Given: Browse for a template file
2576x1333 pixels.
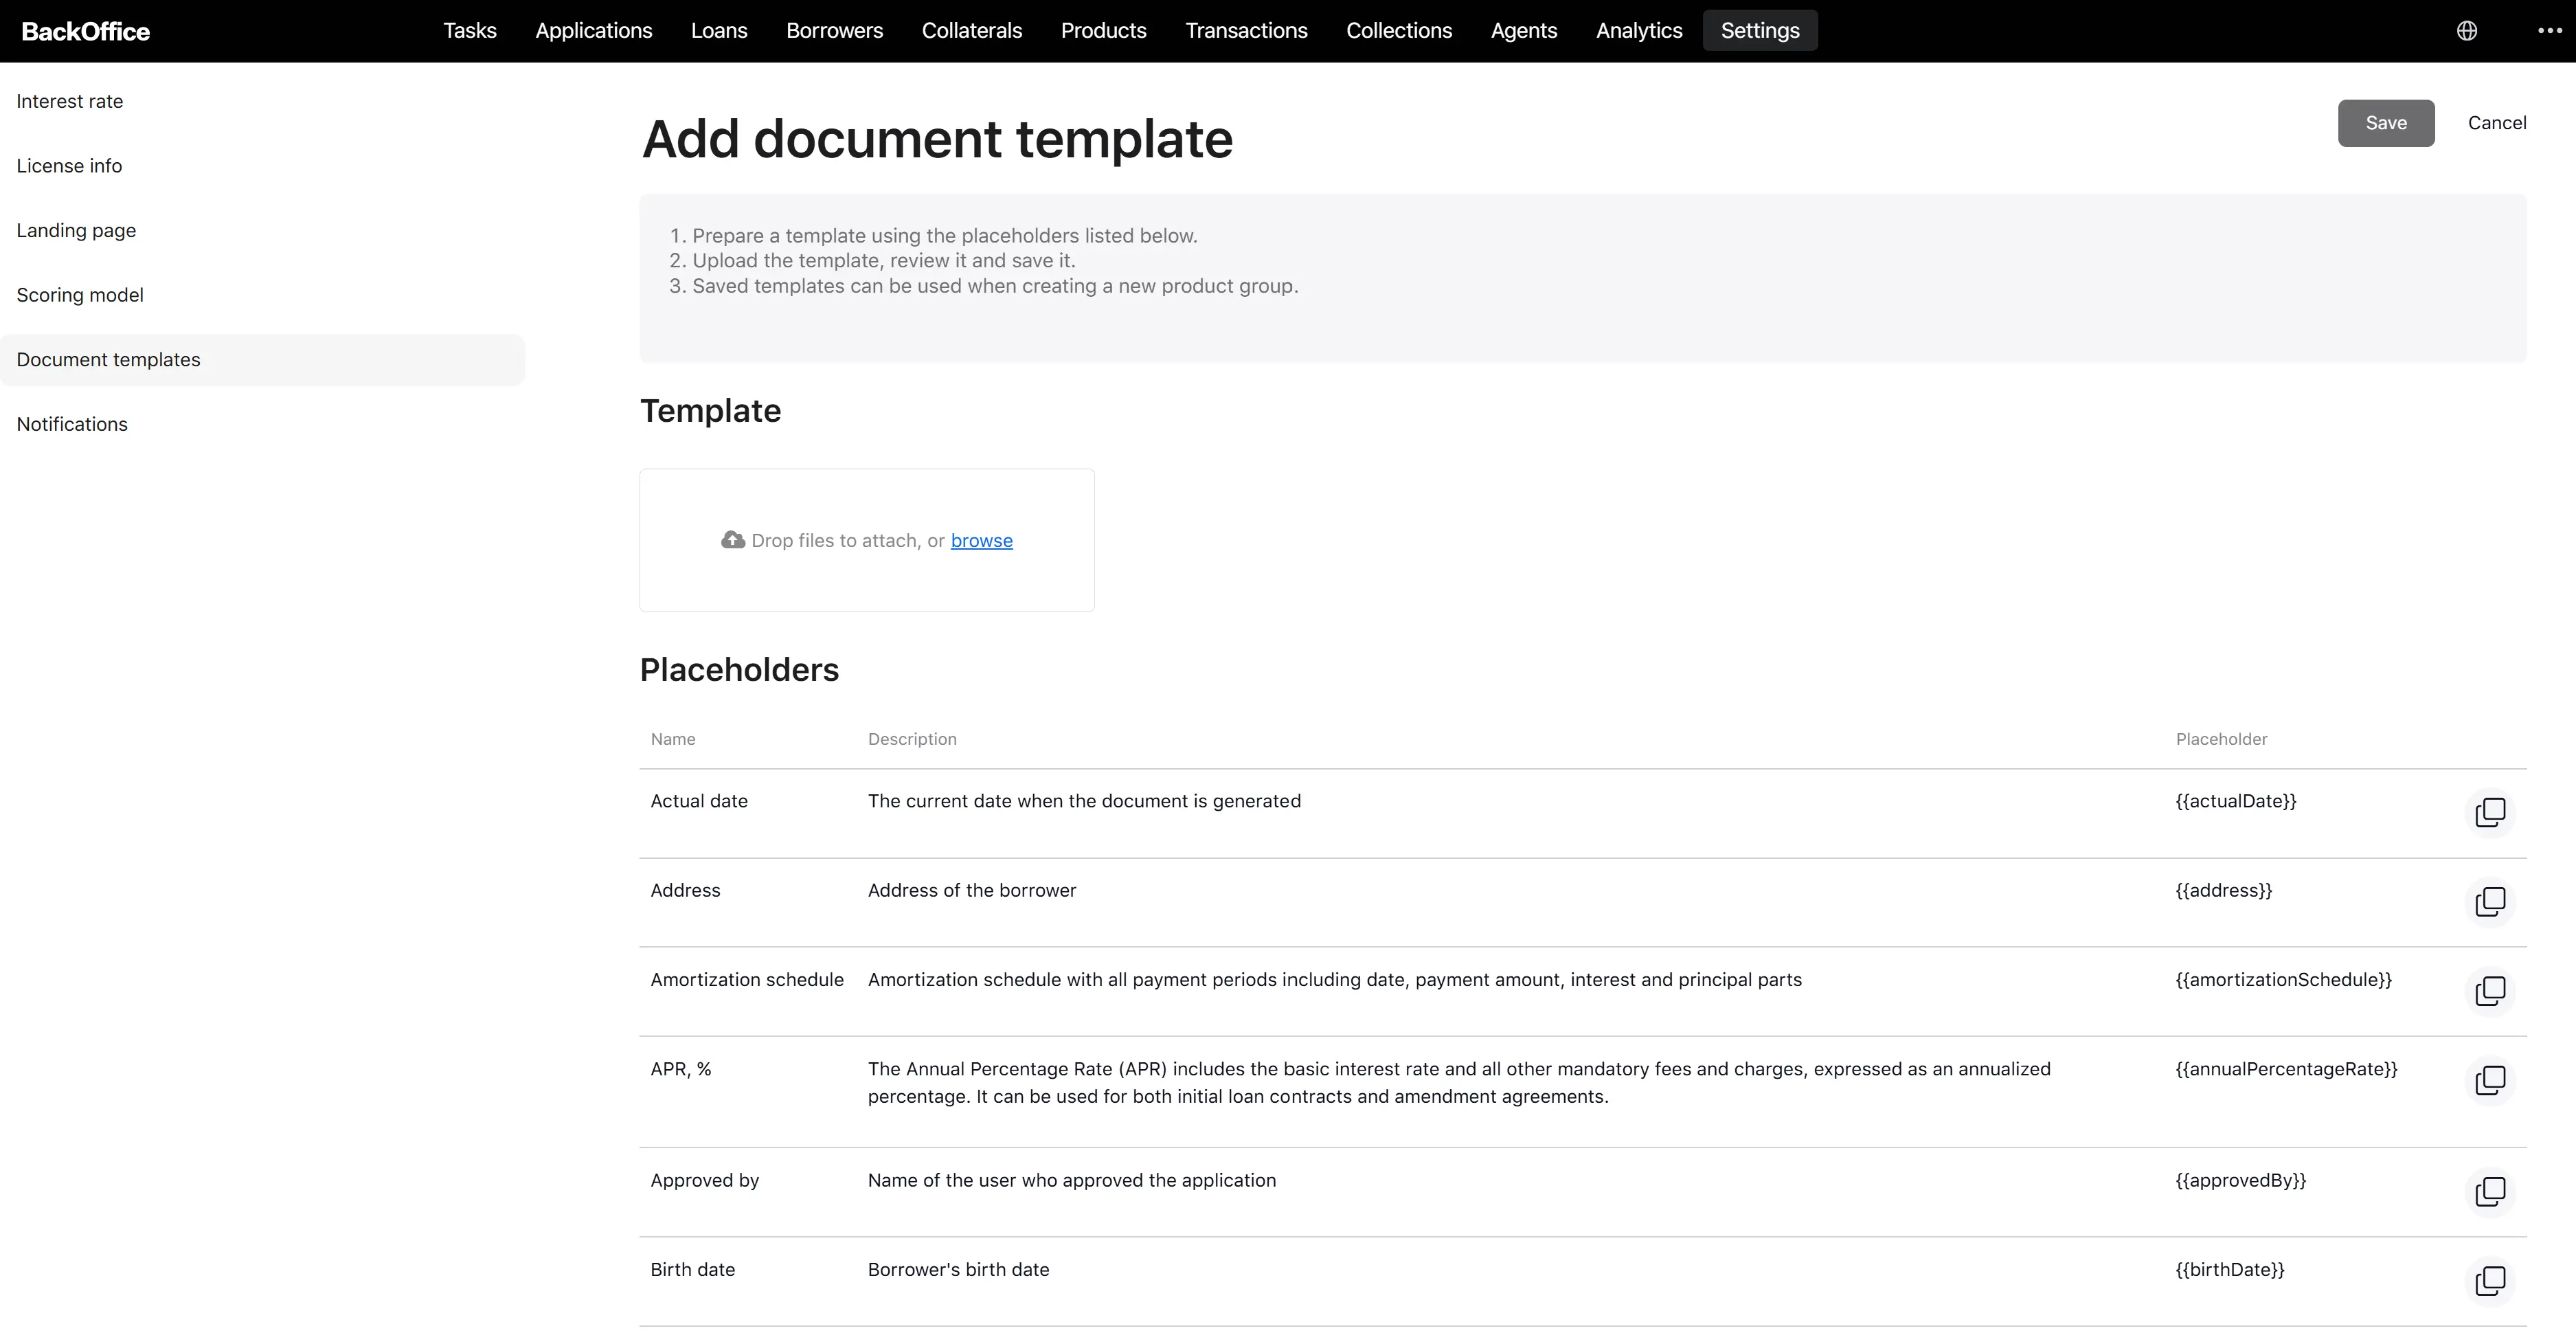Looking at the screenshot, I should tap(981, 540).
